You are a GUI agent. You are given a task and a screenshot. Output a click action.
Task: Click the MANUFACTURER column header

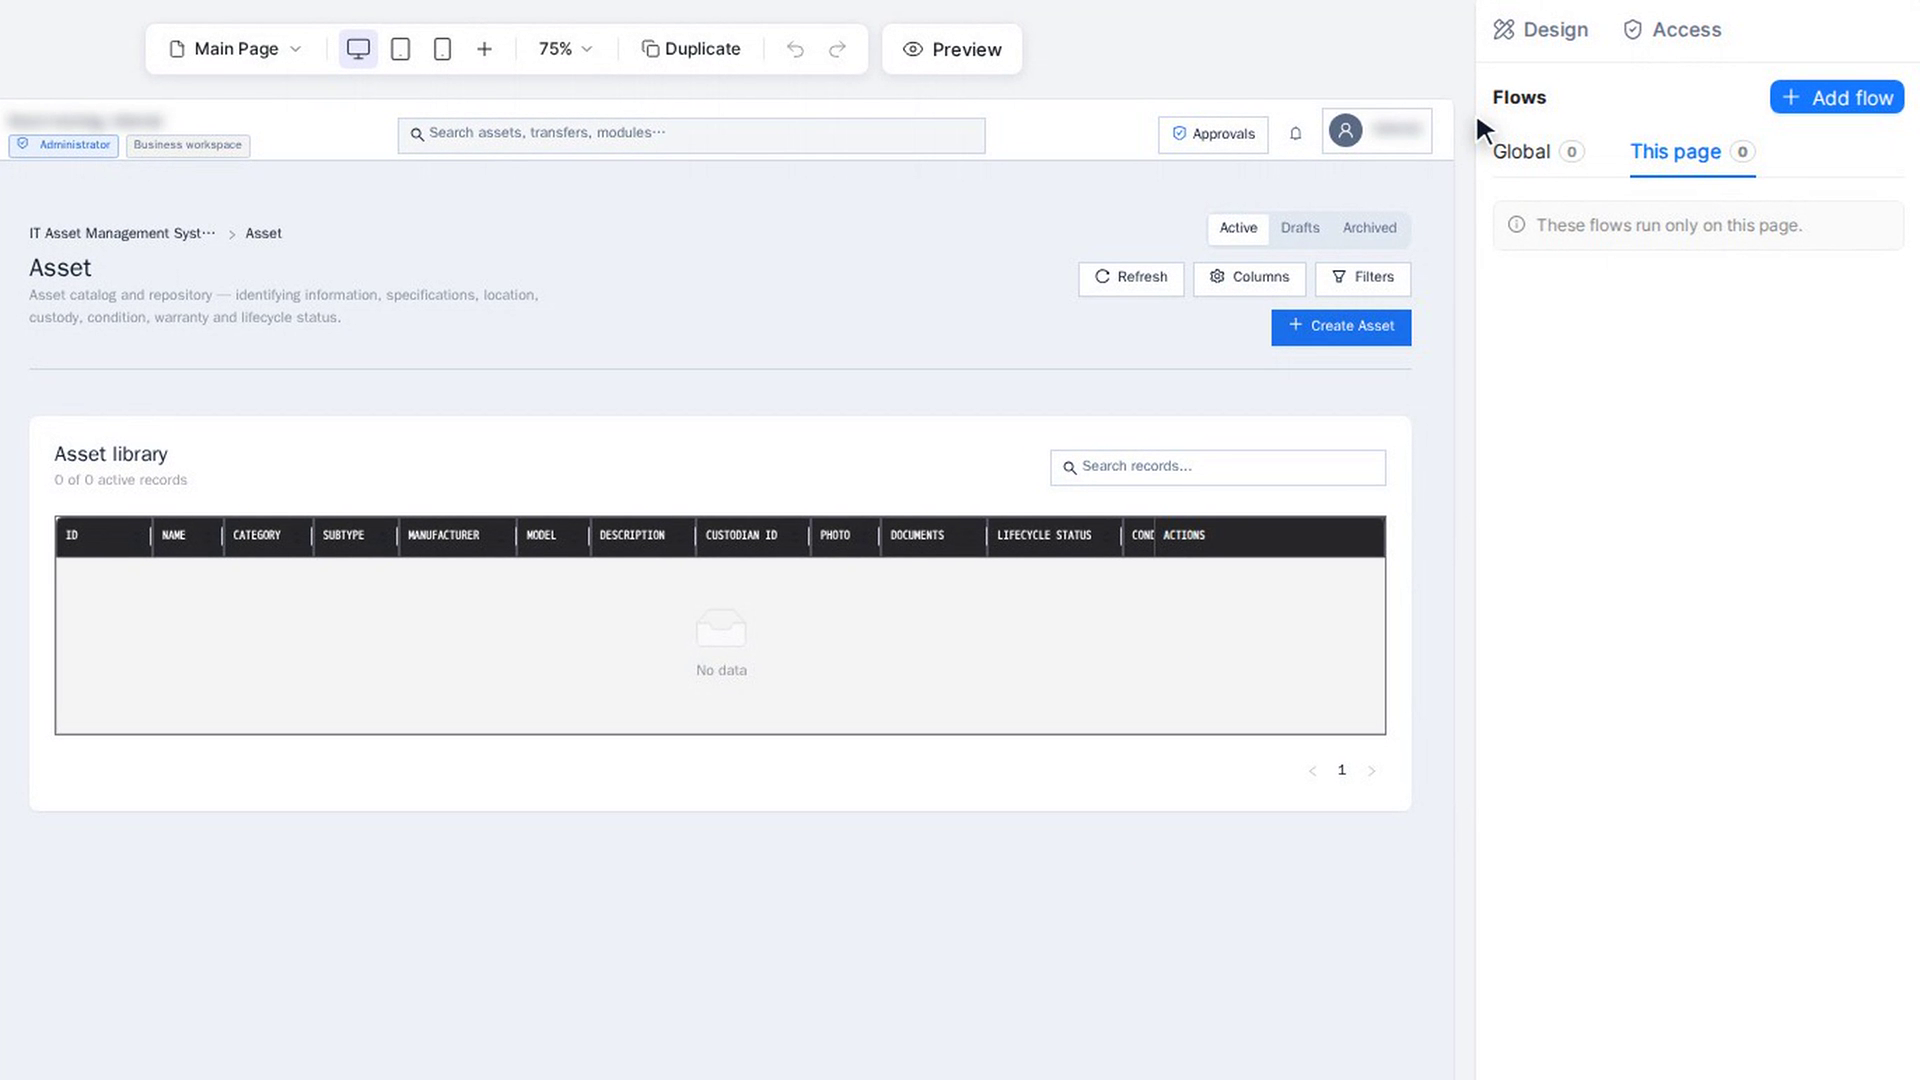pyautogui.click(x=457, y=536)
